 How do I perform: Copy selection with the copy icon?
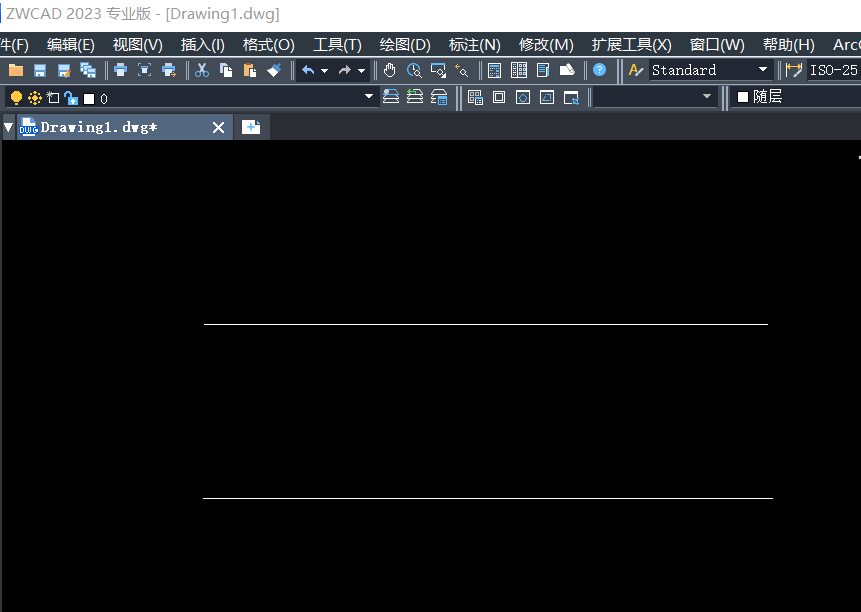pyautogui.click(x=226, y=70)
